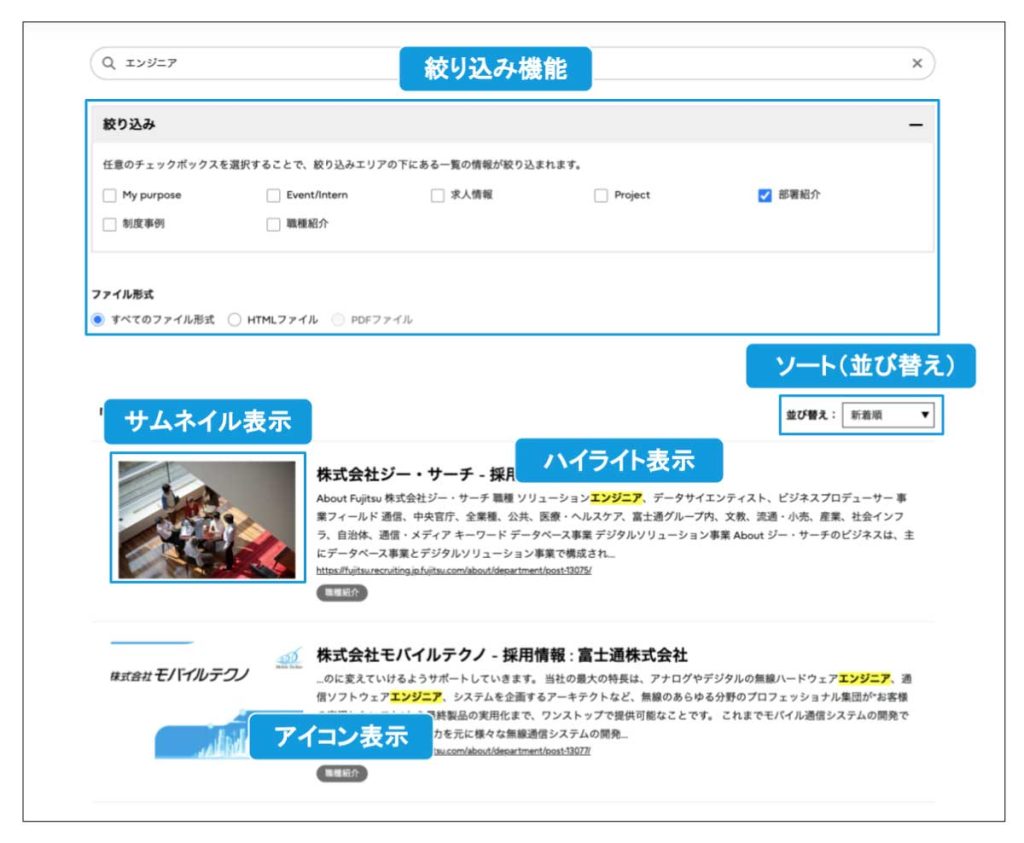1024x843 pixels.
Task: Click the 職種紹介 tag under first result
Action: [x=342, y=593]
